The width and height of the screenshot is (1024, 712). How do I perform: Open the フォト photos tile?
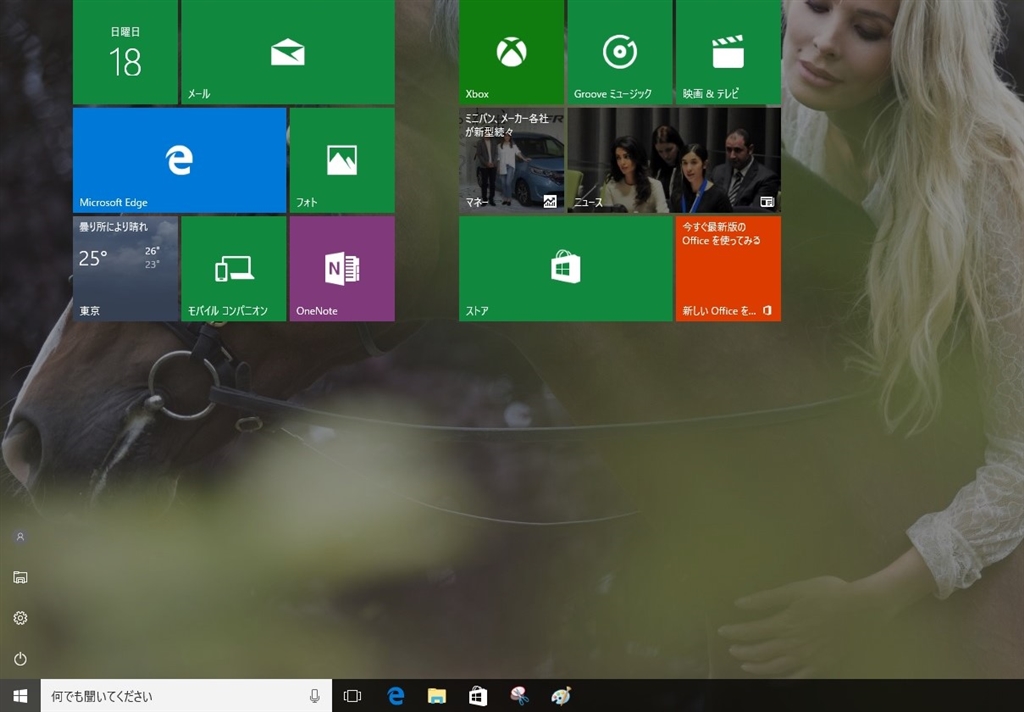point(342,160)
